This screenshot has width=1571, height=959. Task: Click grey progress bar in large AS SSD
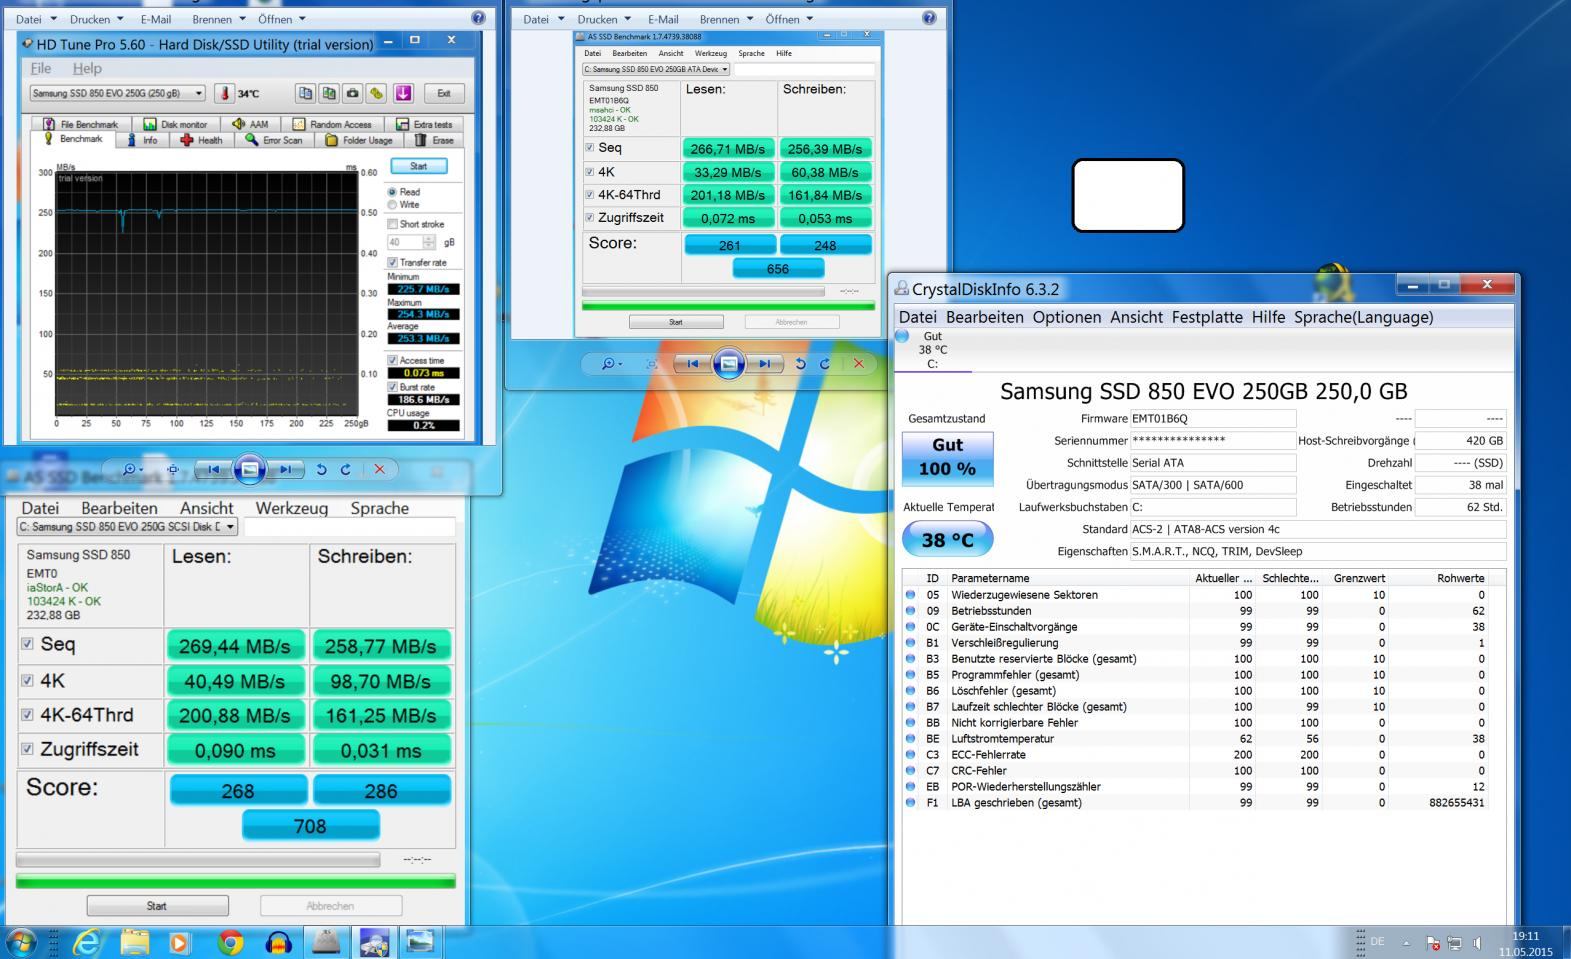coord(198,859)
